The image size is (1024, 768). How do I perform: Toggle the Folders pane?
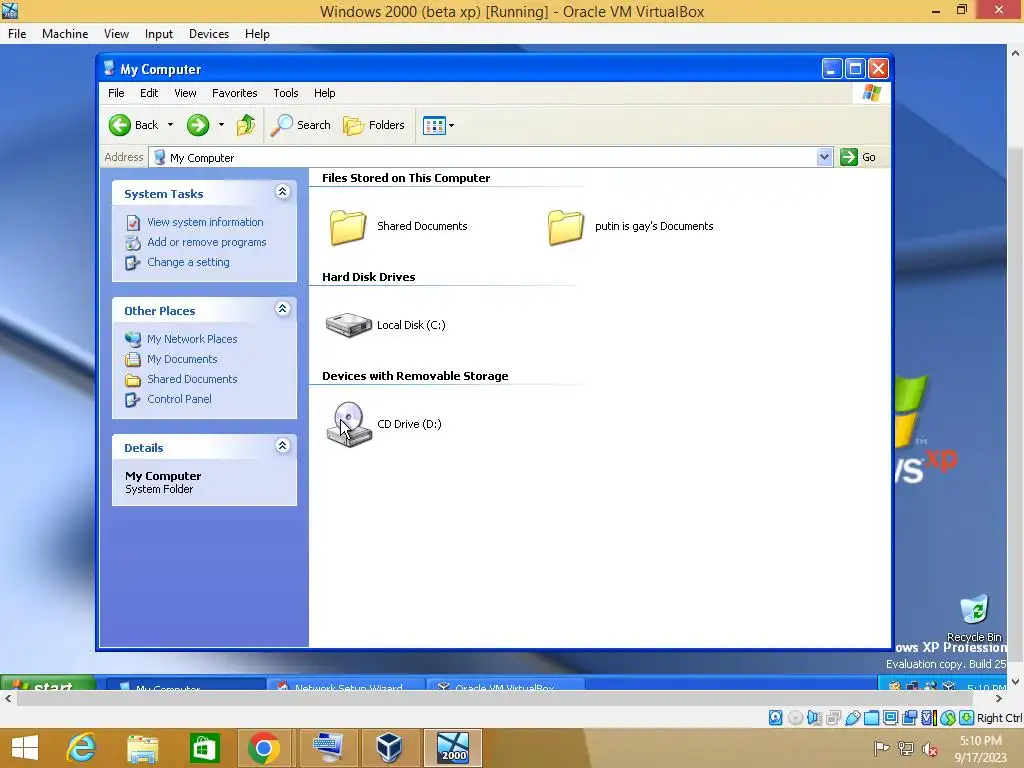(x=374, y=125)
